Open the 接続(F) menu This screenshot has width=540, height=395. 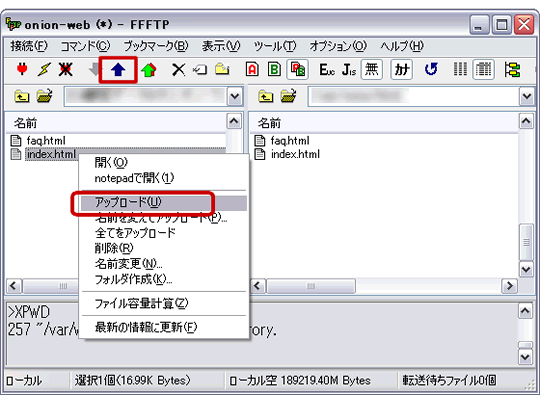click(29, 46)
